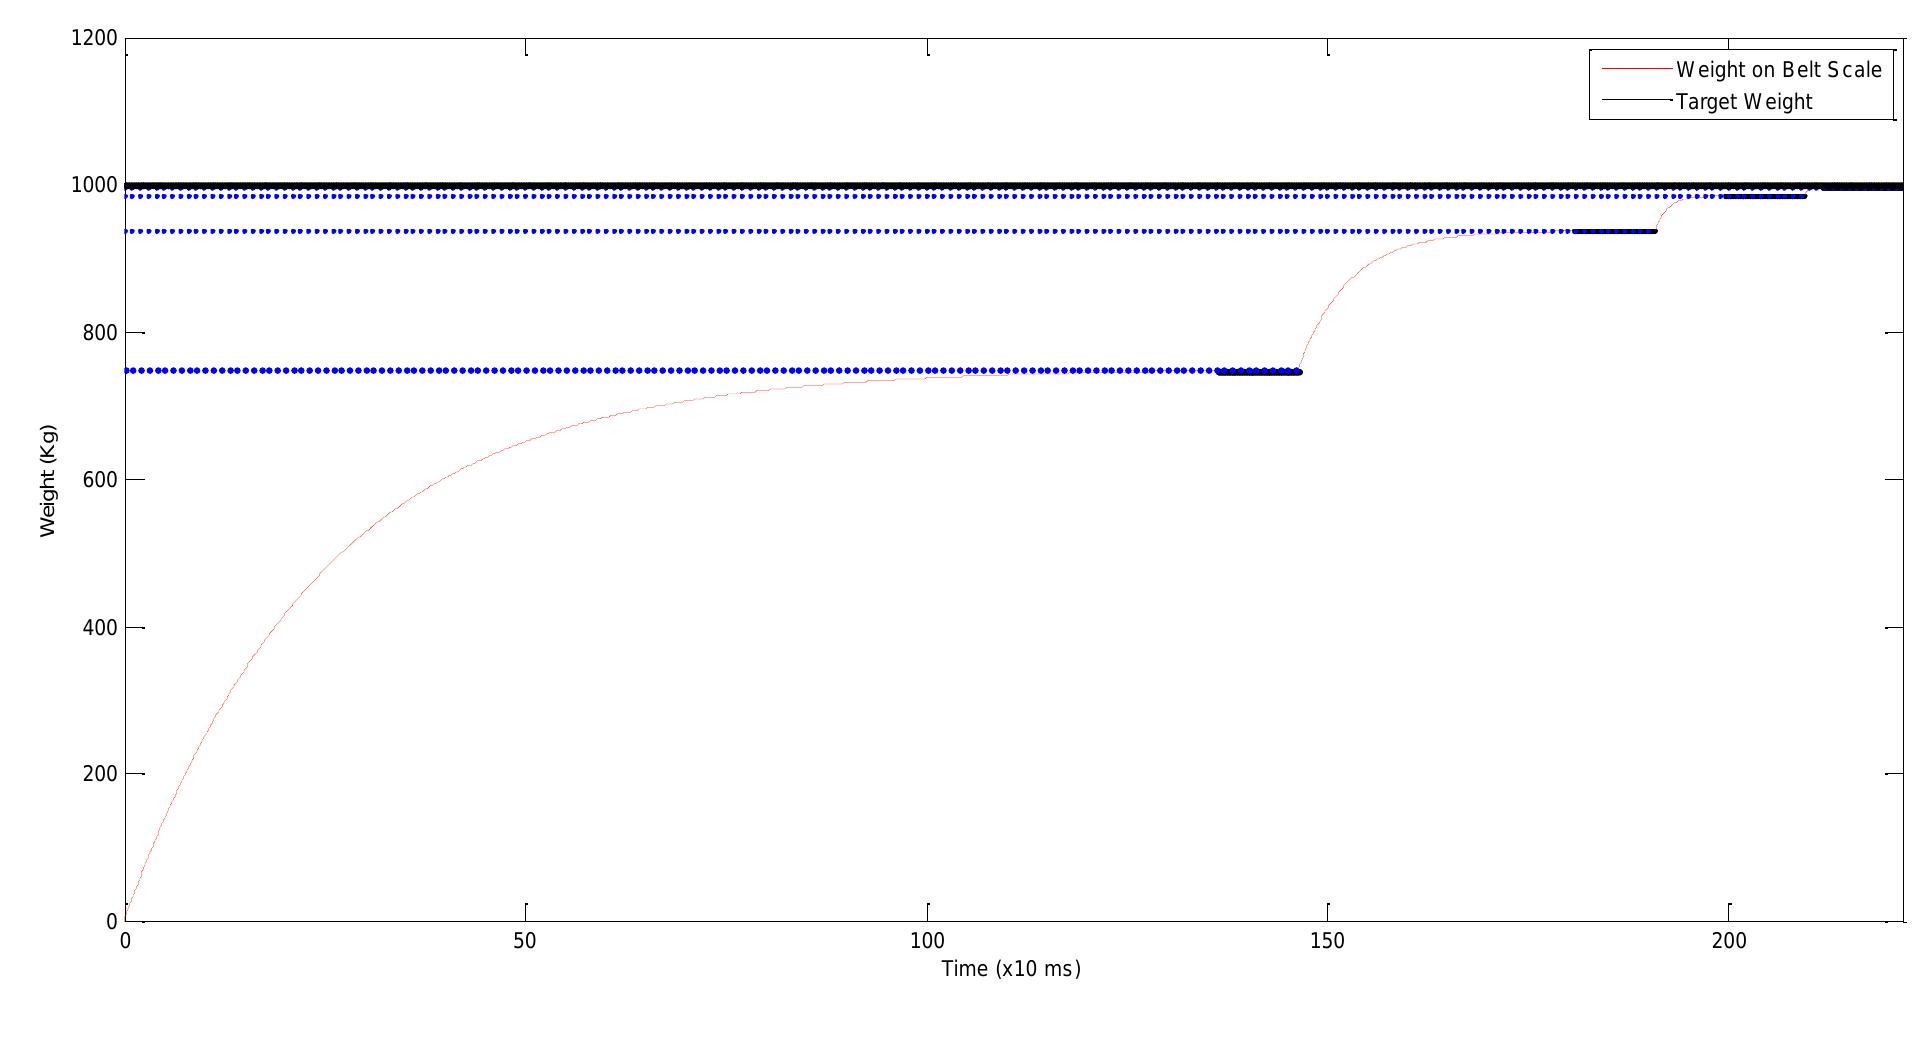Click y-axis tick label 1000
The image size is (1914, 1045).
(94, 185)
